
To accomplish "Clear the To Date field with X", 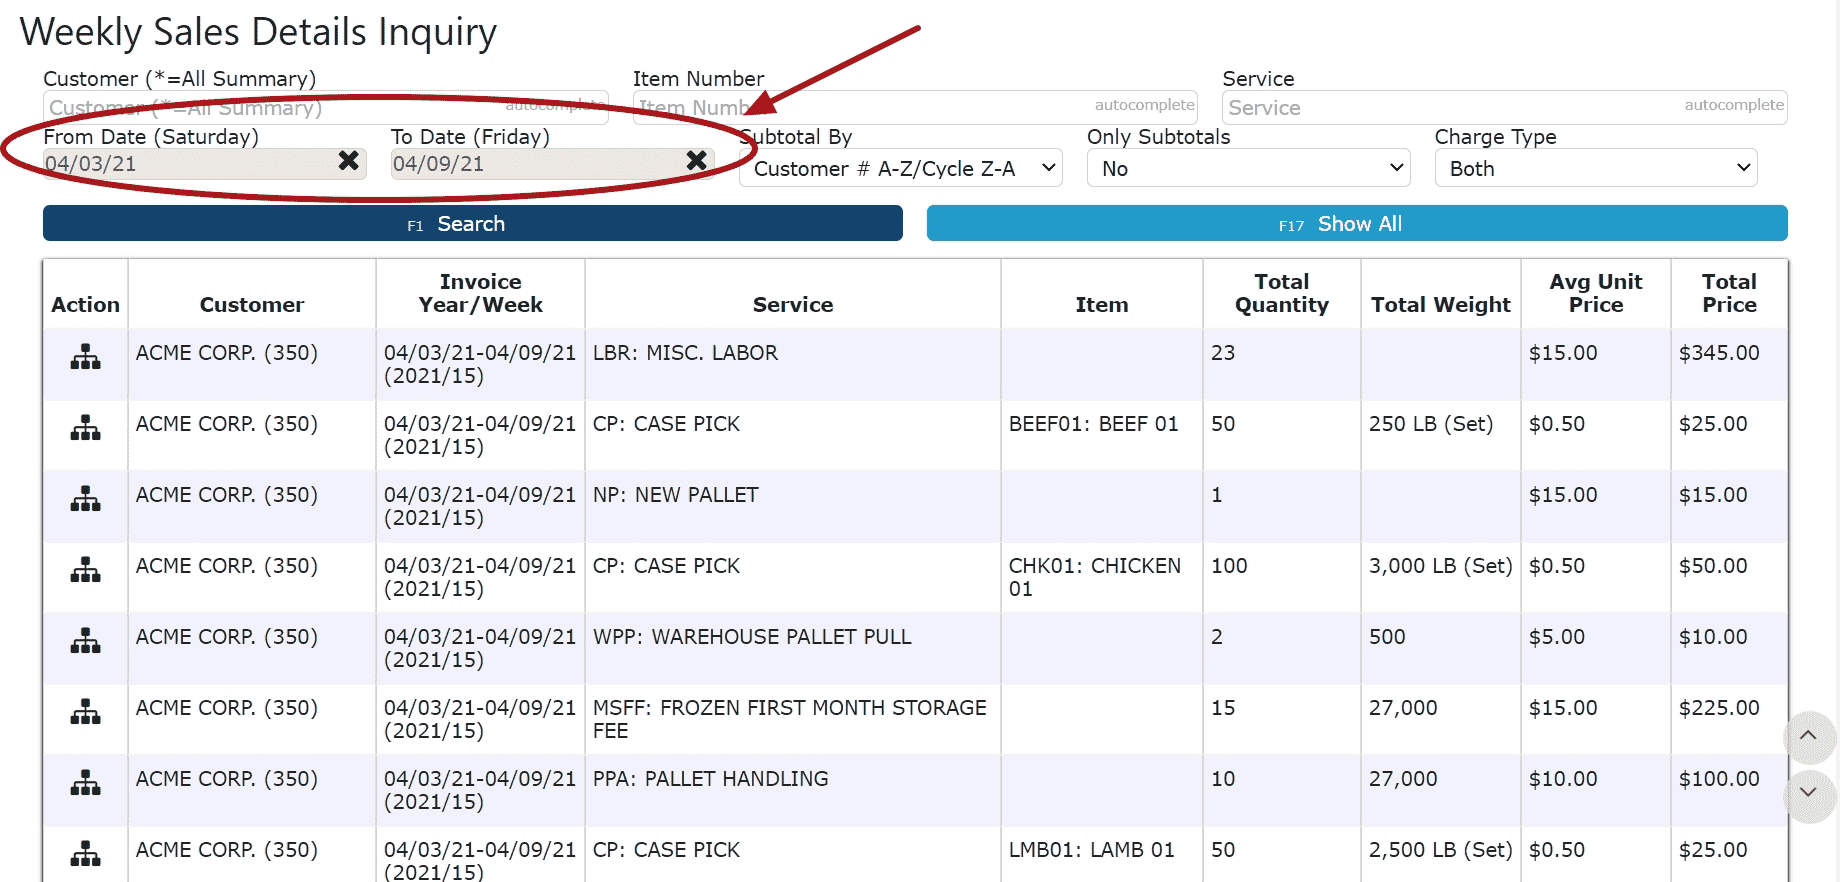I will click(x=696, y=161).
